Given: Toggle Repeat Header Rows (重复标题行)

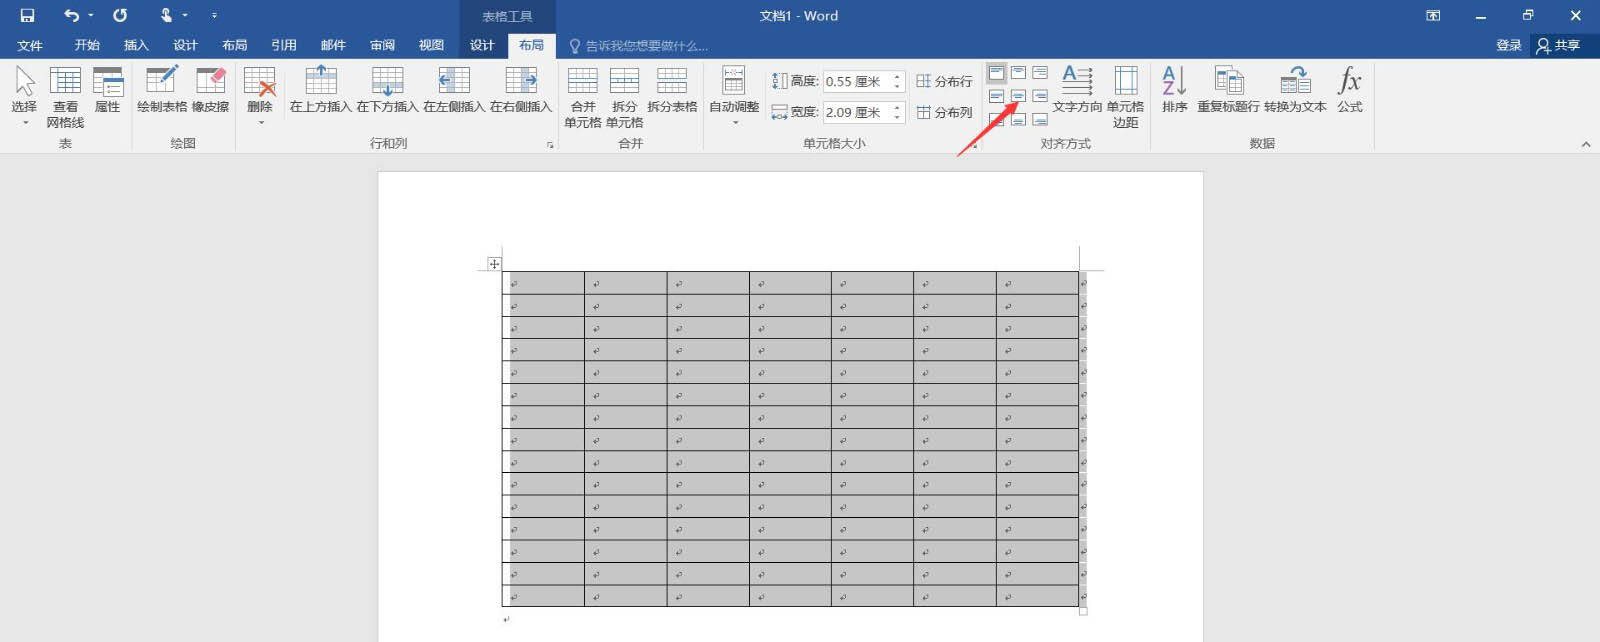Looking at the screenshot, I should point(1228,90).
